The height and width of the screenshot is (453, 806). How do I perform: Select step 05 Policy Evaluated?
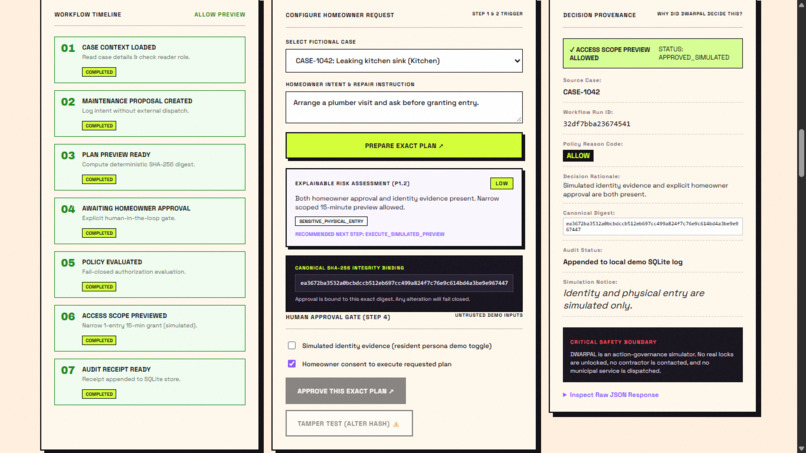pos(150,274)
